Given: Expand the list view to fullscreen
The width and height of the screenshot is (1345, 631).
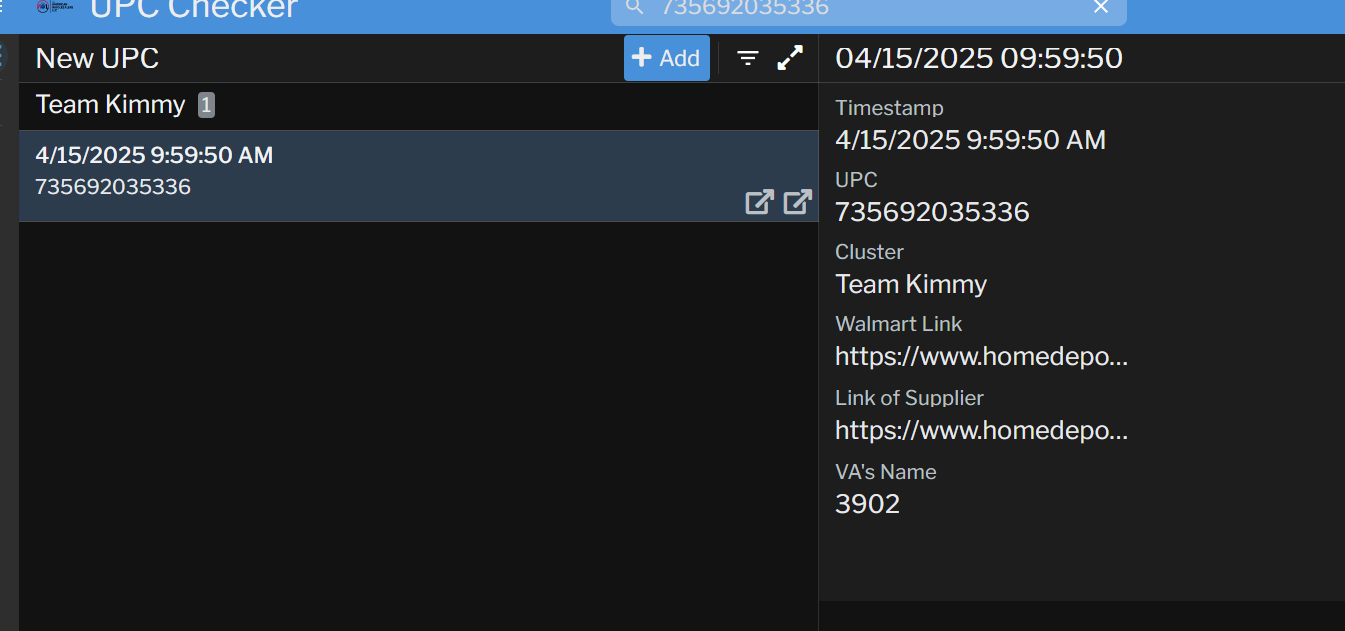Looking at the screenshot, I should click(x=791, y=58).
